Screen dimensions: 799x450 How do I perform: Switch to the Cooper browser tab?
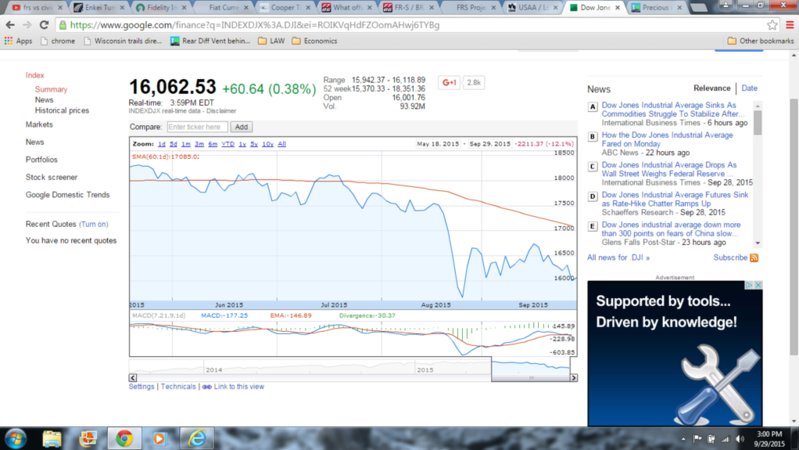point(285,8)
